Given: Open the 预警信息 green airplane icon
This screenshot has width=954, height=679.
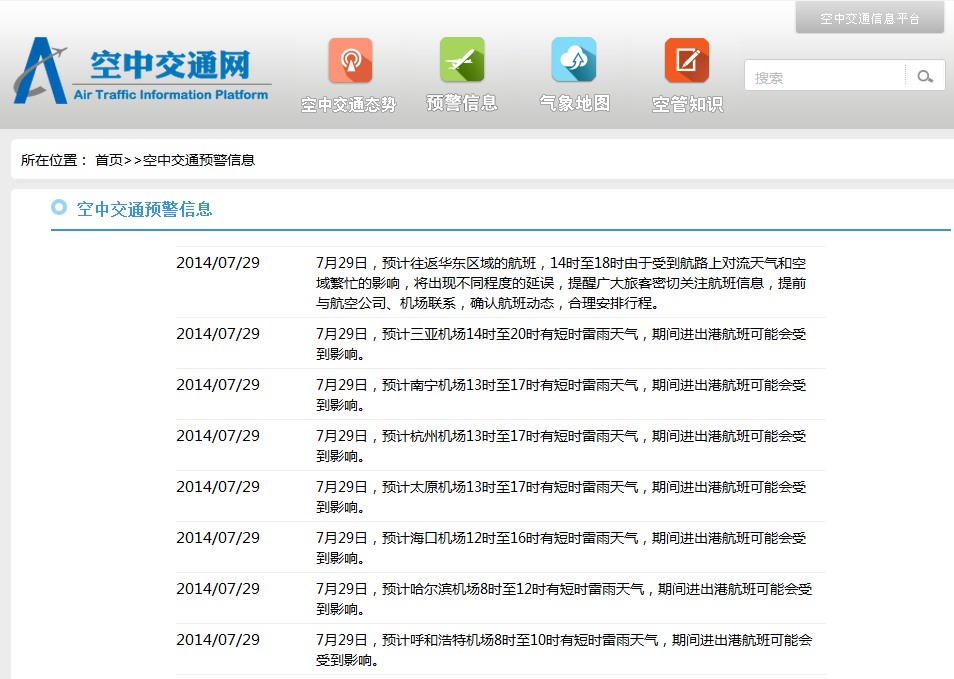Looking at the screenshot, I should (x=462, y=60).
